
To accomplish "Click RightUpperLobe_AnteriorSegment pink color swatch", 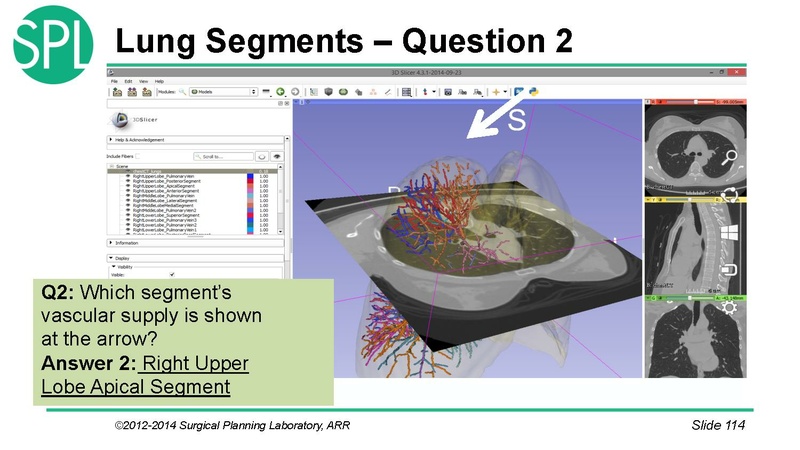I will pyautogui.click(x=250, y=191).
